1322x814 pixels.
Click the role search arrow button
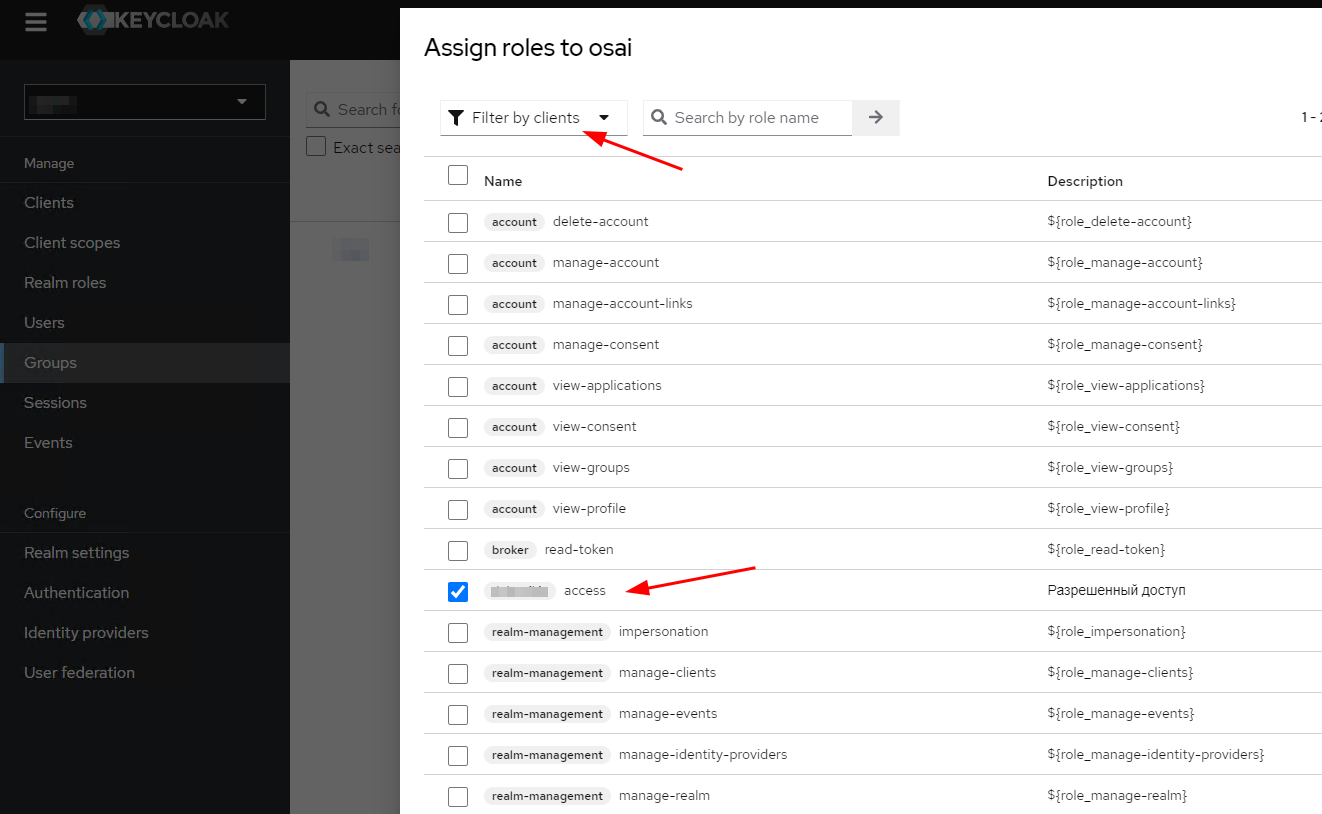point(876,118)
